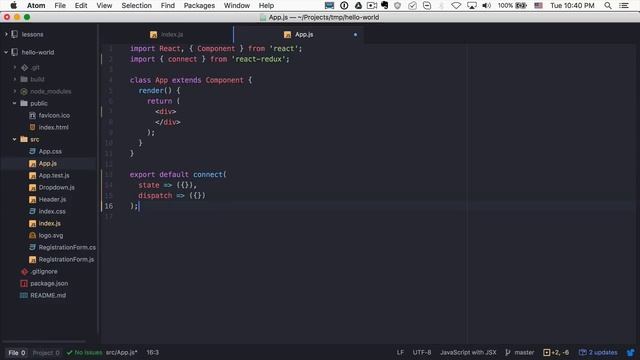Open .gitignore in the tree
The image size is (640, 360).
[x=44, y=271]
